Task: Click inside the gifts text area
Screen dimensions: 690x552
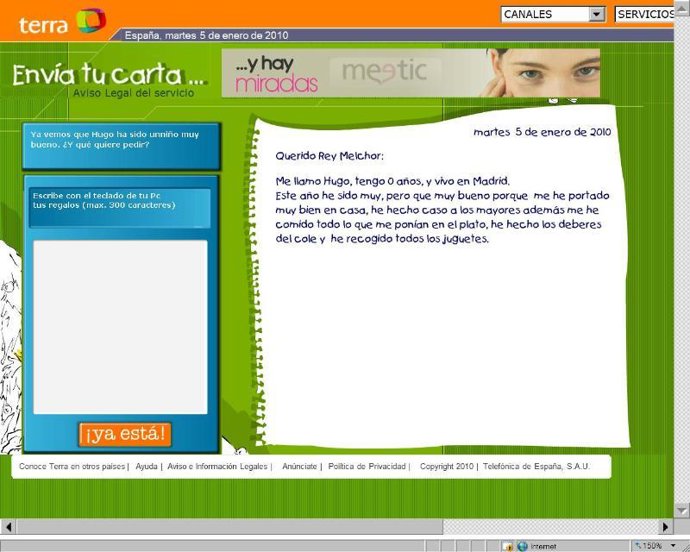Action: (121, 327)
